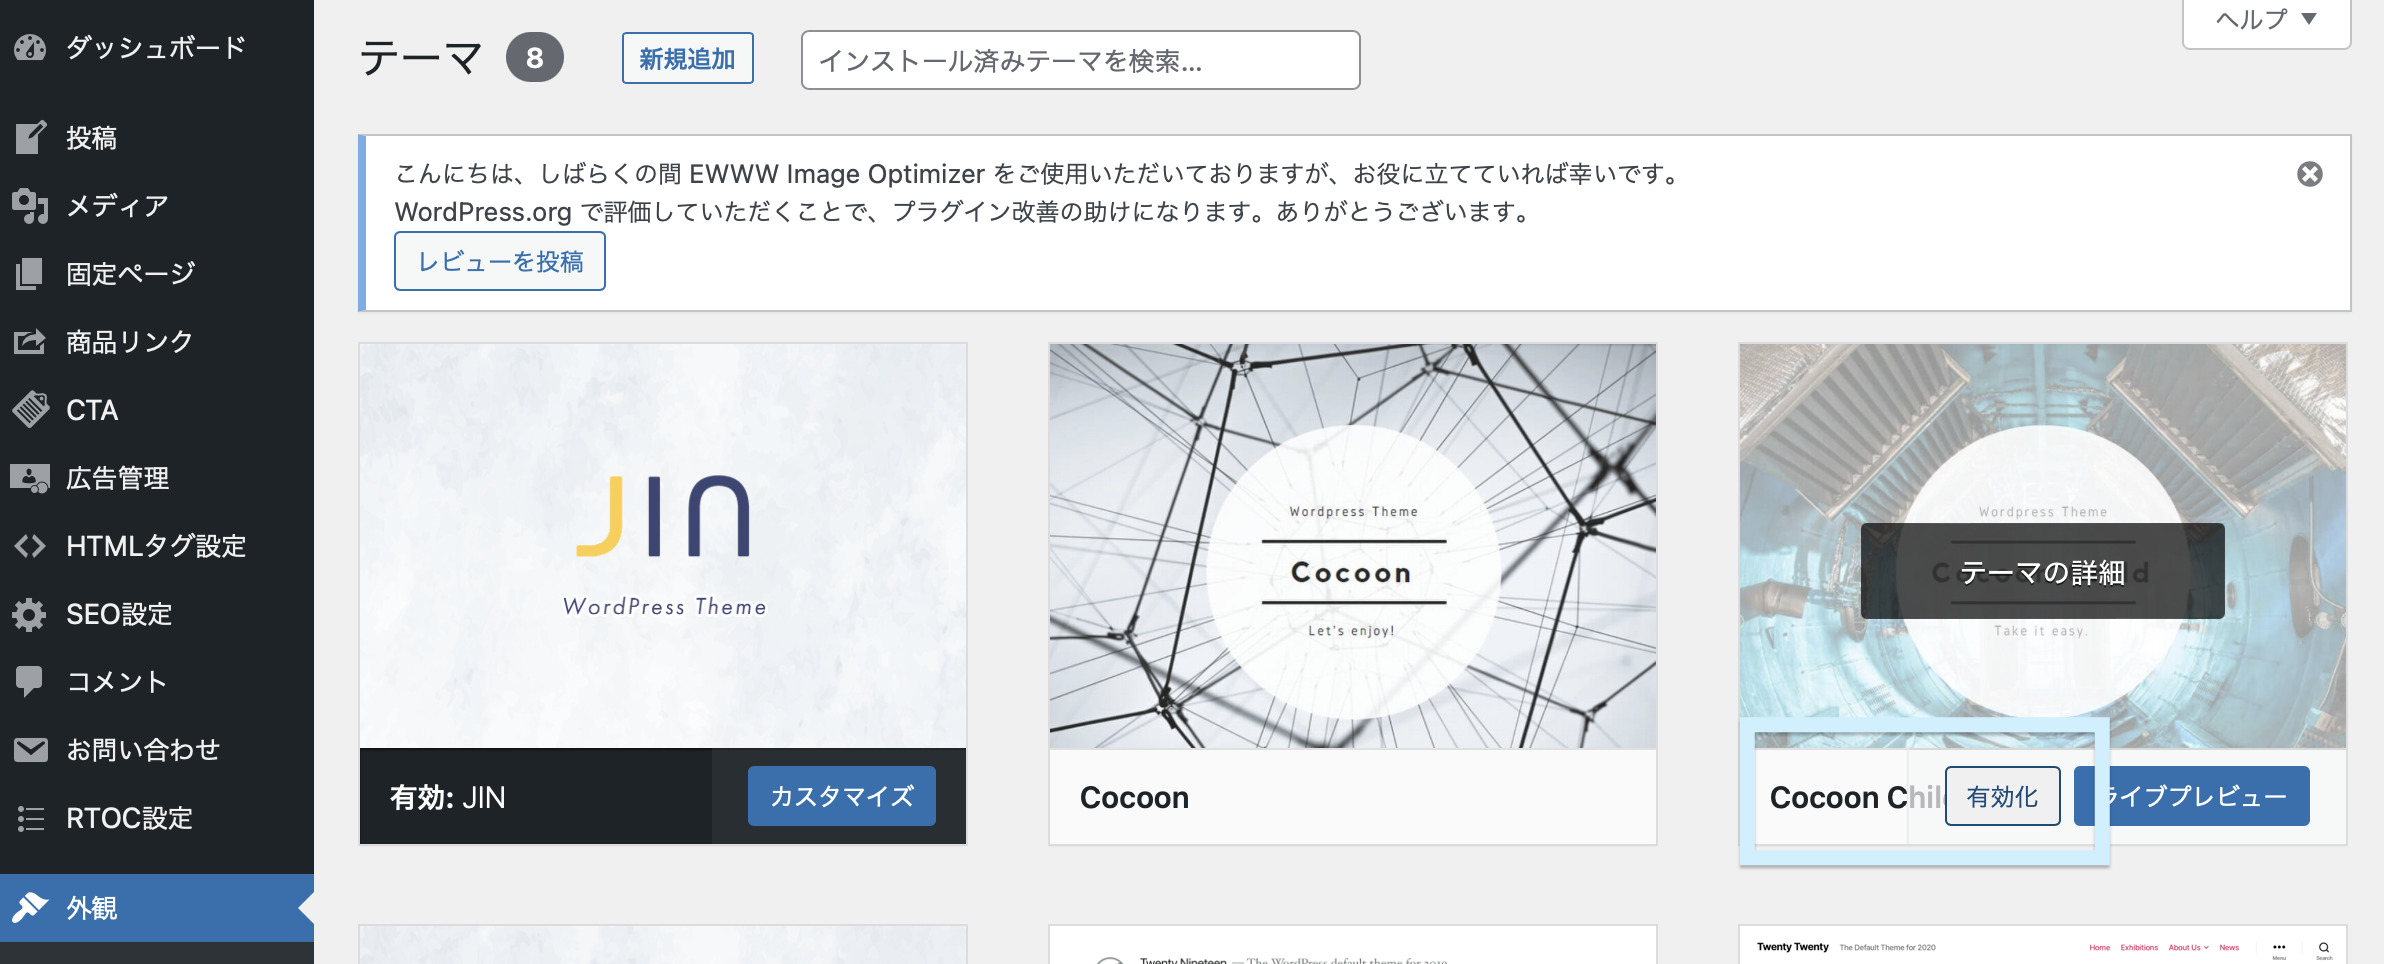Image resolution: width=2384 pixels, height=964 pixels.
Task: Click the コメント speech bubble icon
Action: coord(30,682)
